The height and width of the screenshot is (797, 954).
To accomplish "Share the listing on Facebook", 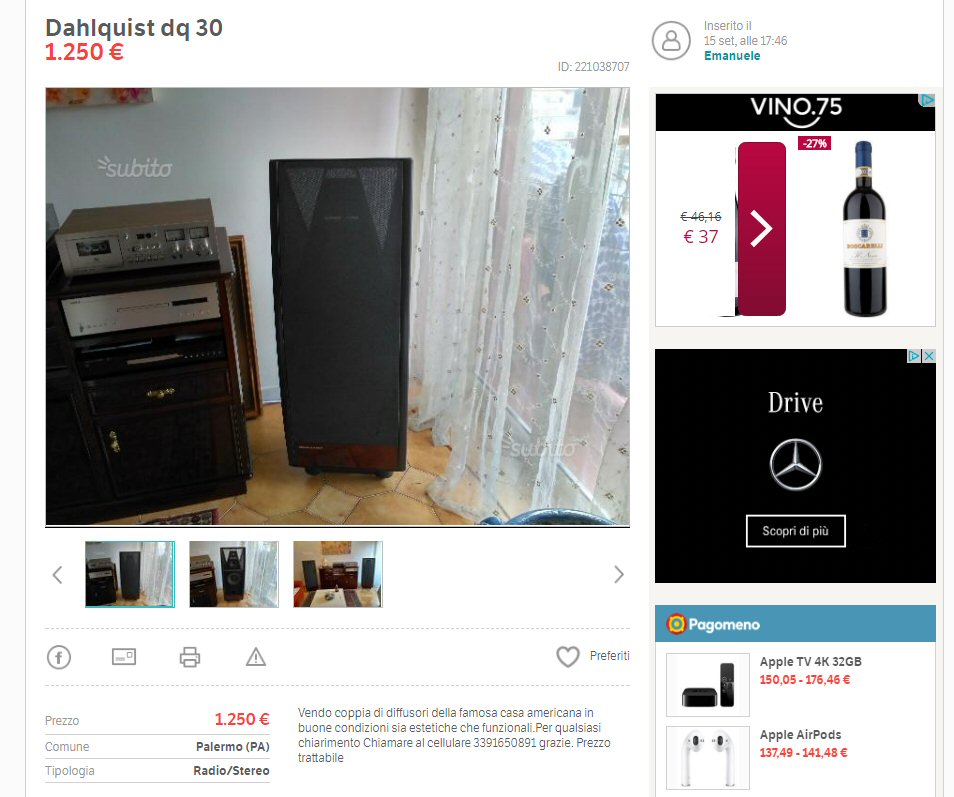I will [59, 657].
